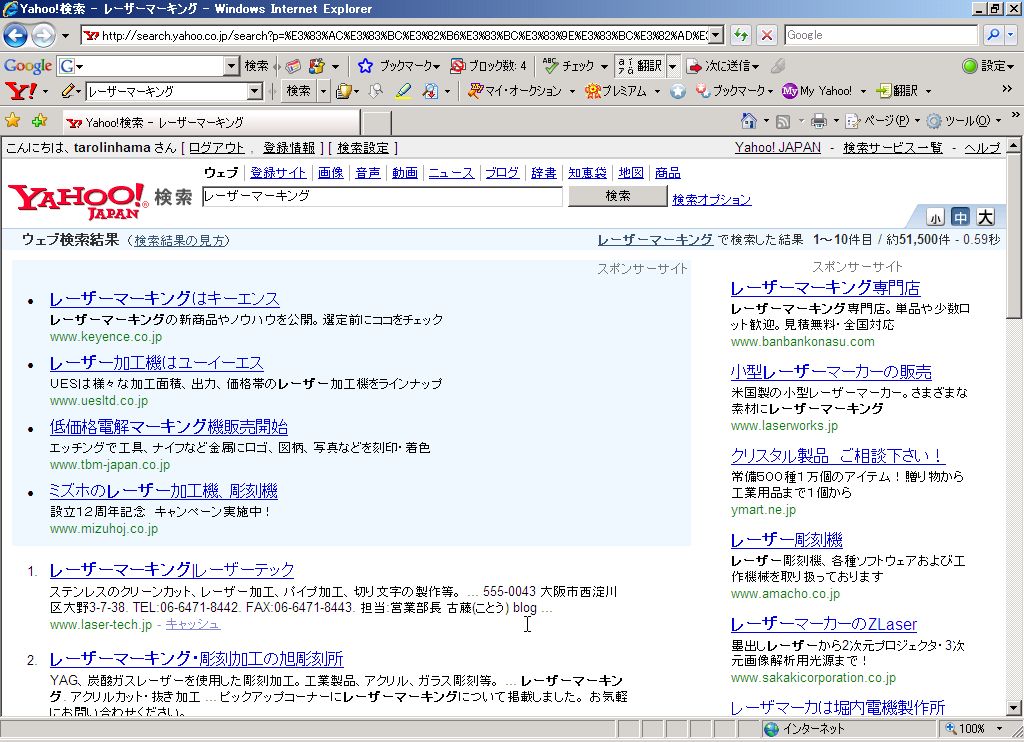Switch to 画像 search tab
The width and height of the screenshot is (1024, 742).
(330, 173)
